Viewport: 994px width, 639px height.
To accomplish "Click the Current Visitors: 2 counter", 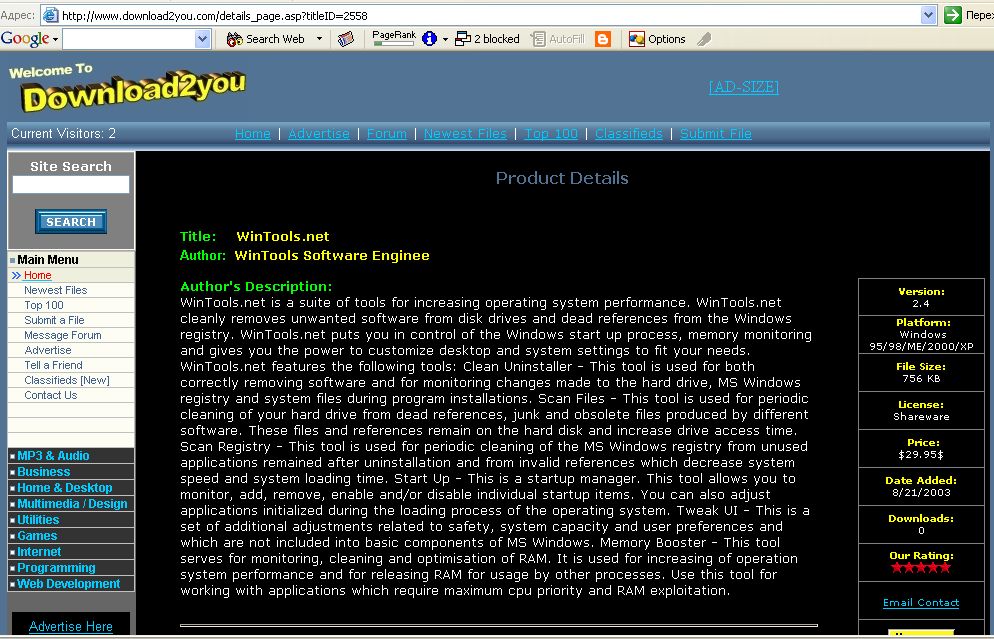I will (x=63, y=134).
